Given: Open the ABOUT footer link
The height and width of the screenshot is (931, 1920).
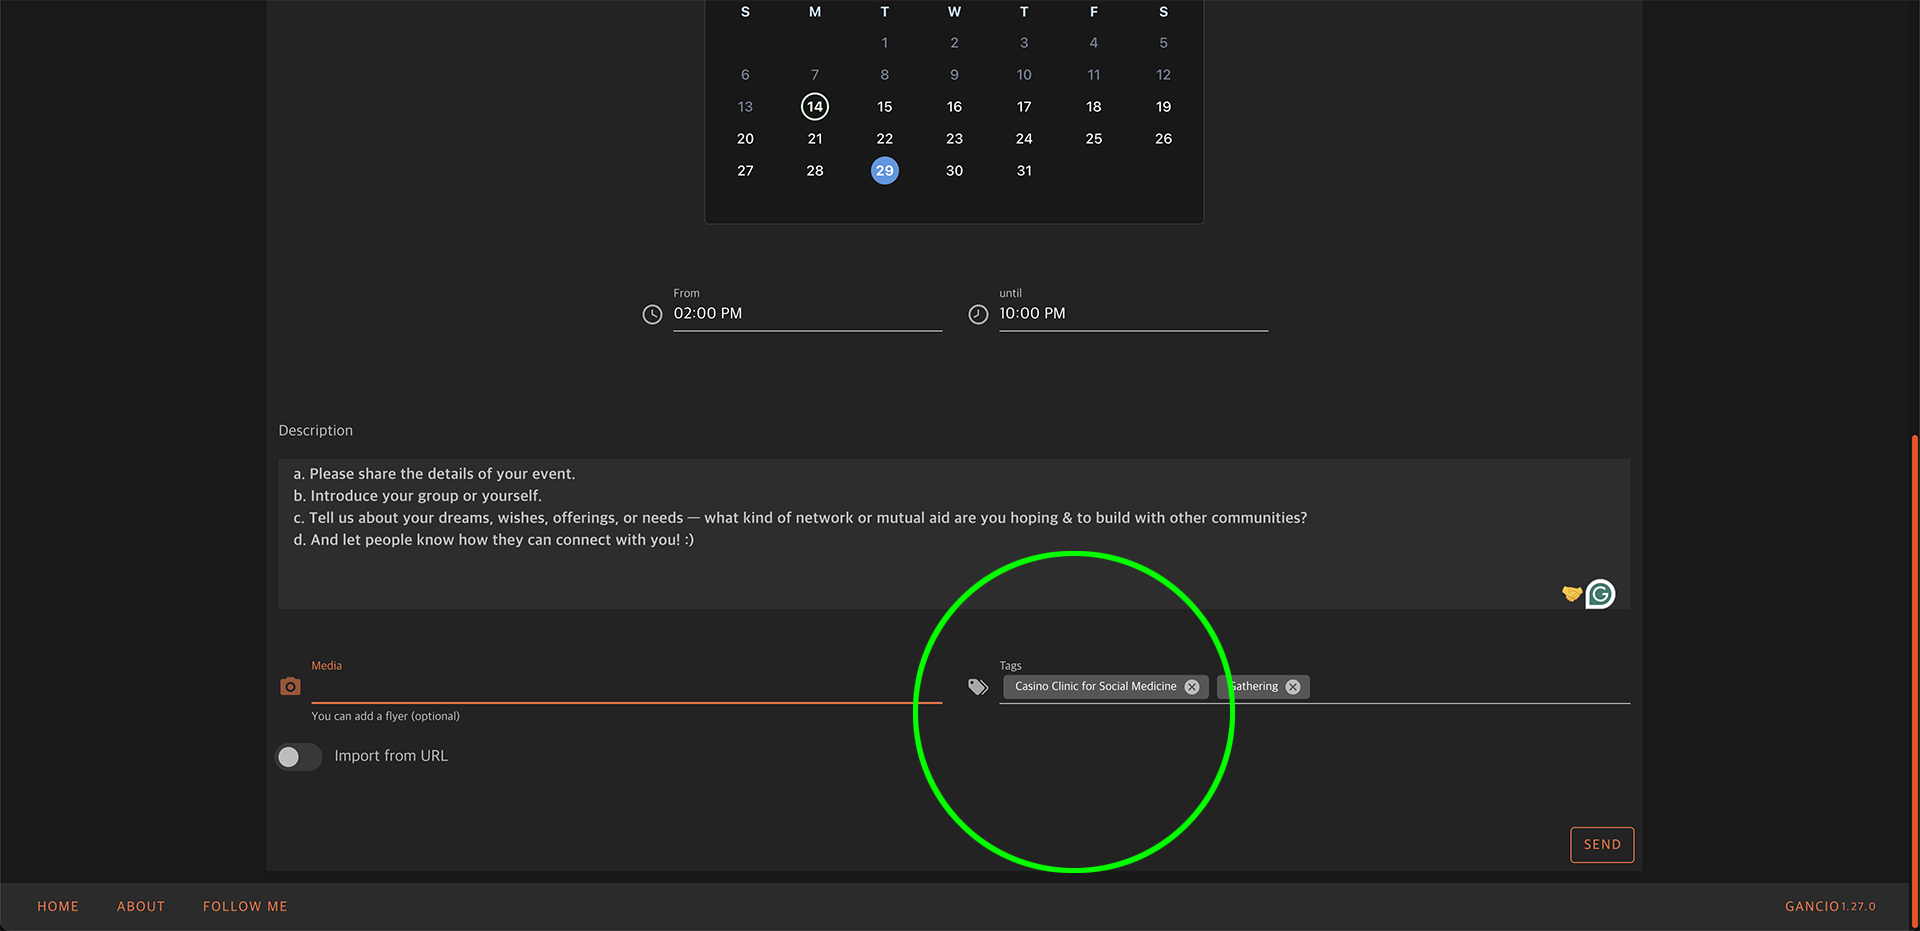Looking at the screenshot, I should [x=141, y=907].
